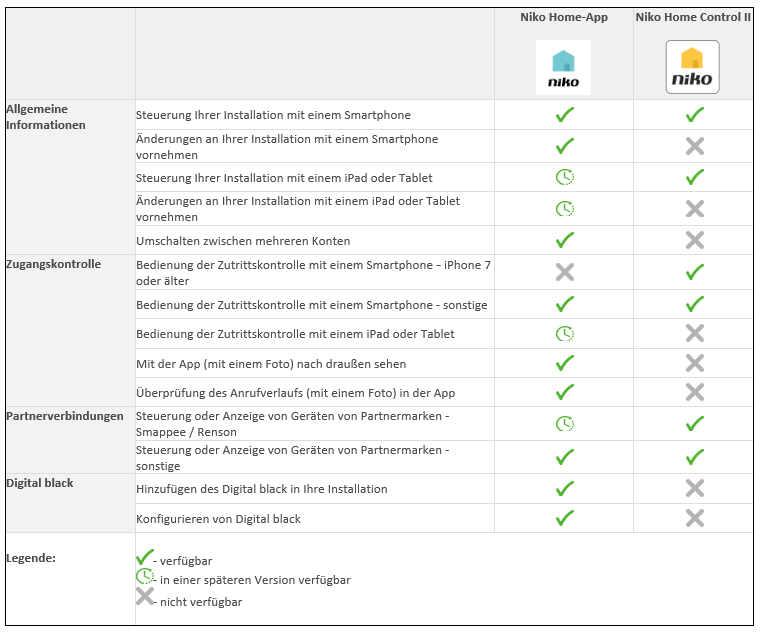Click the 'Allgemeine Informationen' section label
Screen dimensions: 761x634
[46, 117]
